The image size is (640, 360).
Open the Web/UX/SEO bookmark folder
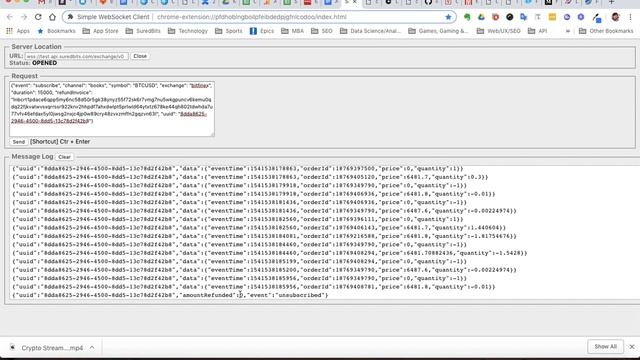tap(499, 31)
